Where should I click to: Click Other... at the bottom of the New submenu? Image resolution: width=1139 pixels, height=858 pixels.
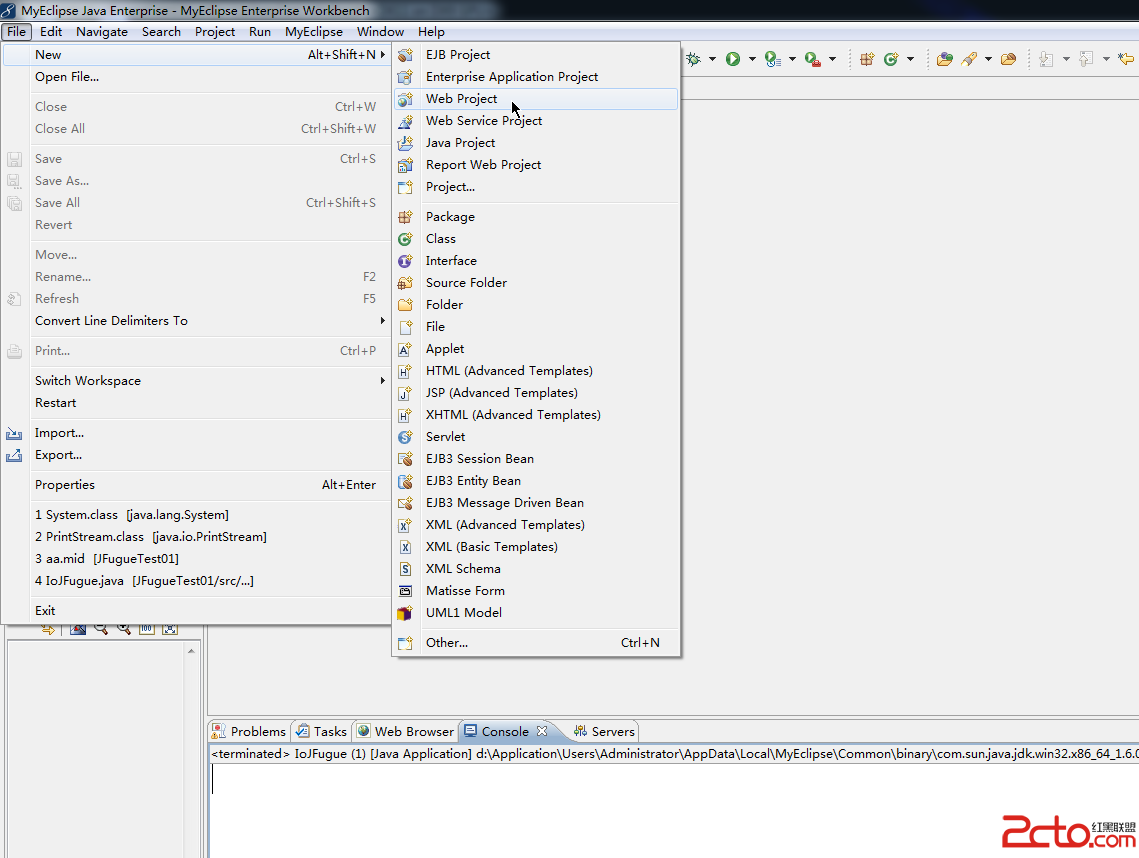point(536,642)
